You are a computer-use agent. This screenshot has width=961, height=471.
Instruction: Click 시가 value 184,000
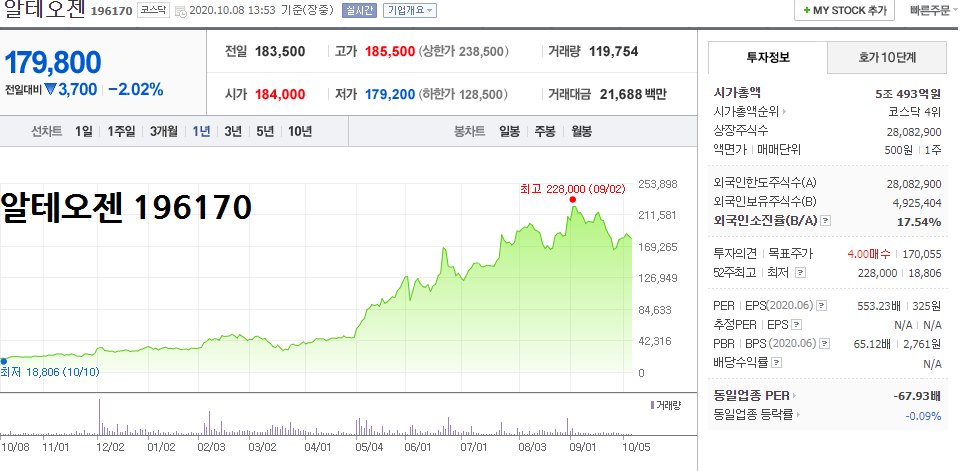tap(280, 94)
